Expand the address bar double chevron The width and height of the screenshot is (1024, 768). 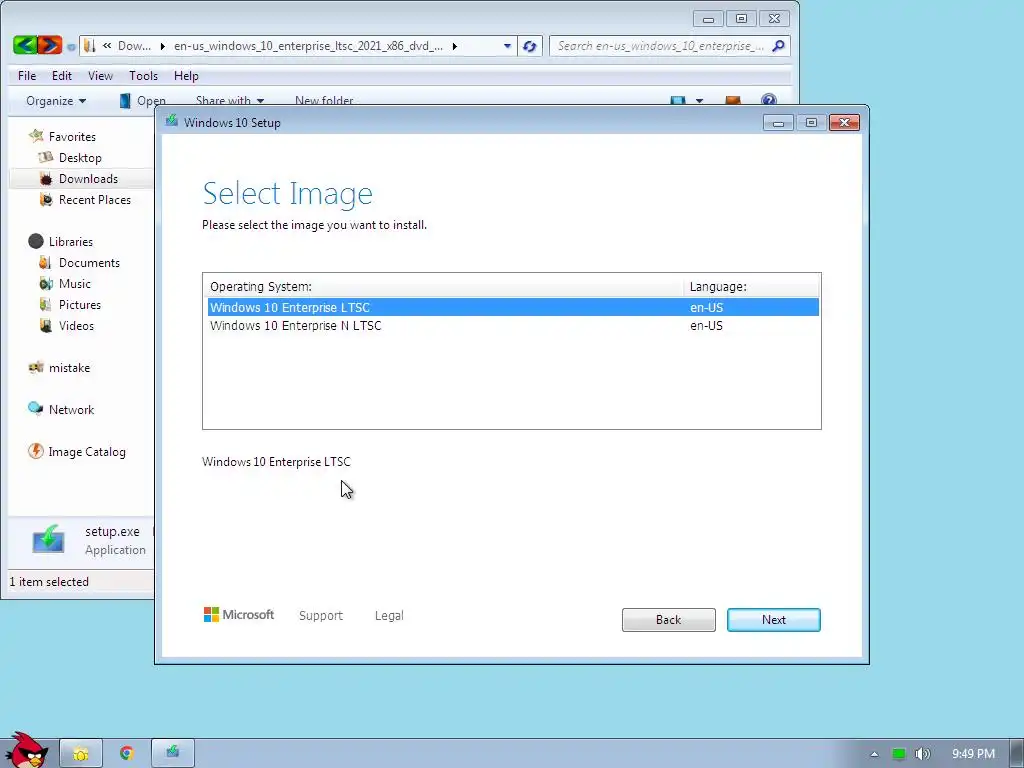pos(107,46)
